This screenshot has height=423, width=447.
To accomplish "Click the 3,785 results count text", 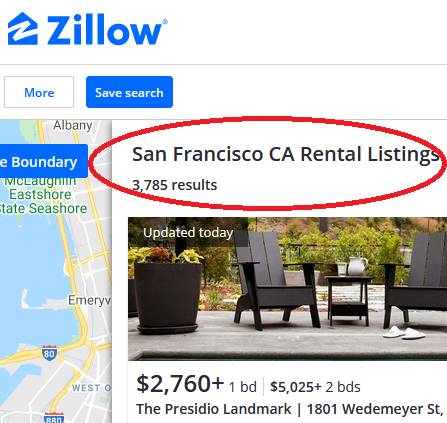I will pyautogui.click(x=175, y=185).
